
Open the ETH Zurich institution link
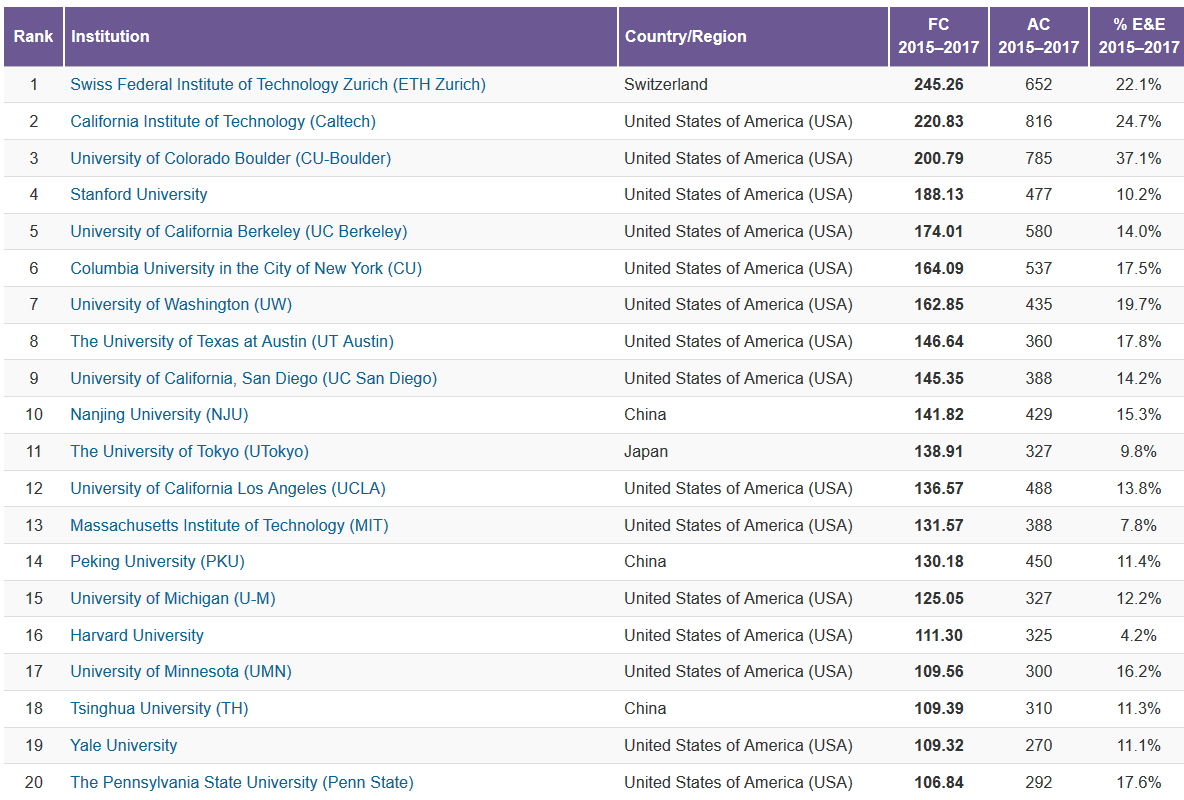pos(278,85)
